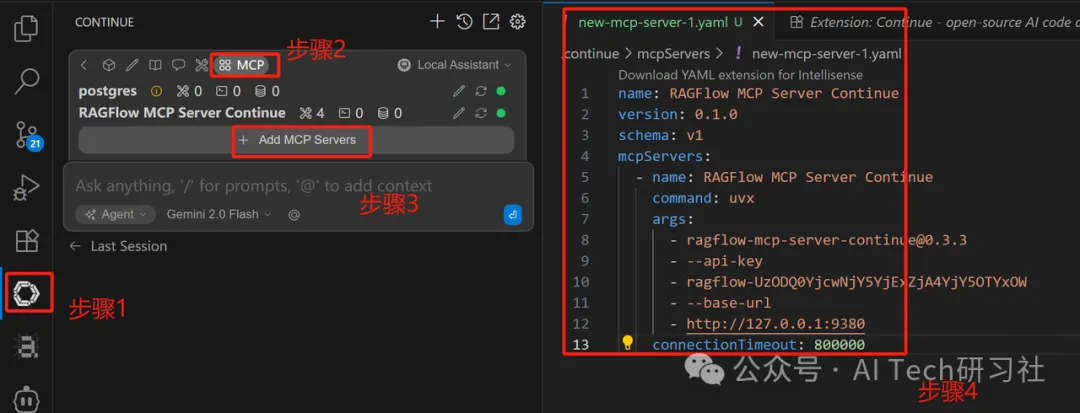Image resolution: width=1080 pixels, height=413 pixels.
Task: Collapse toolbar with the left chevron
Action: (83, 65)
